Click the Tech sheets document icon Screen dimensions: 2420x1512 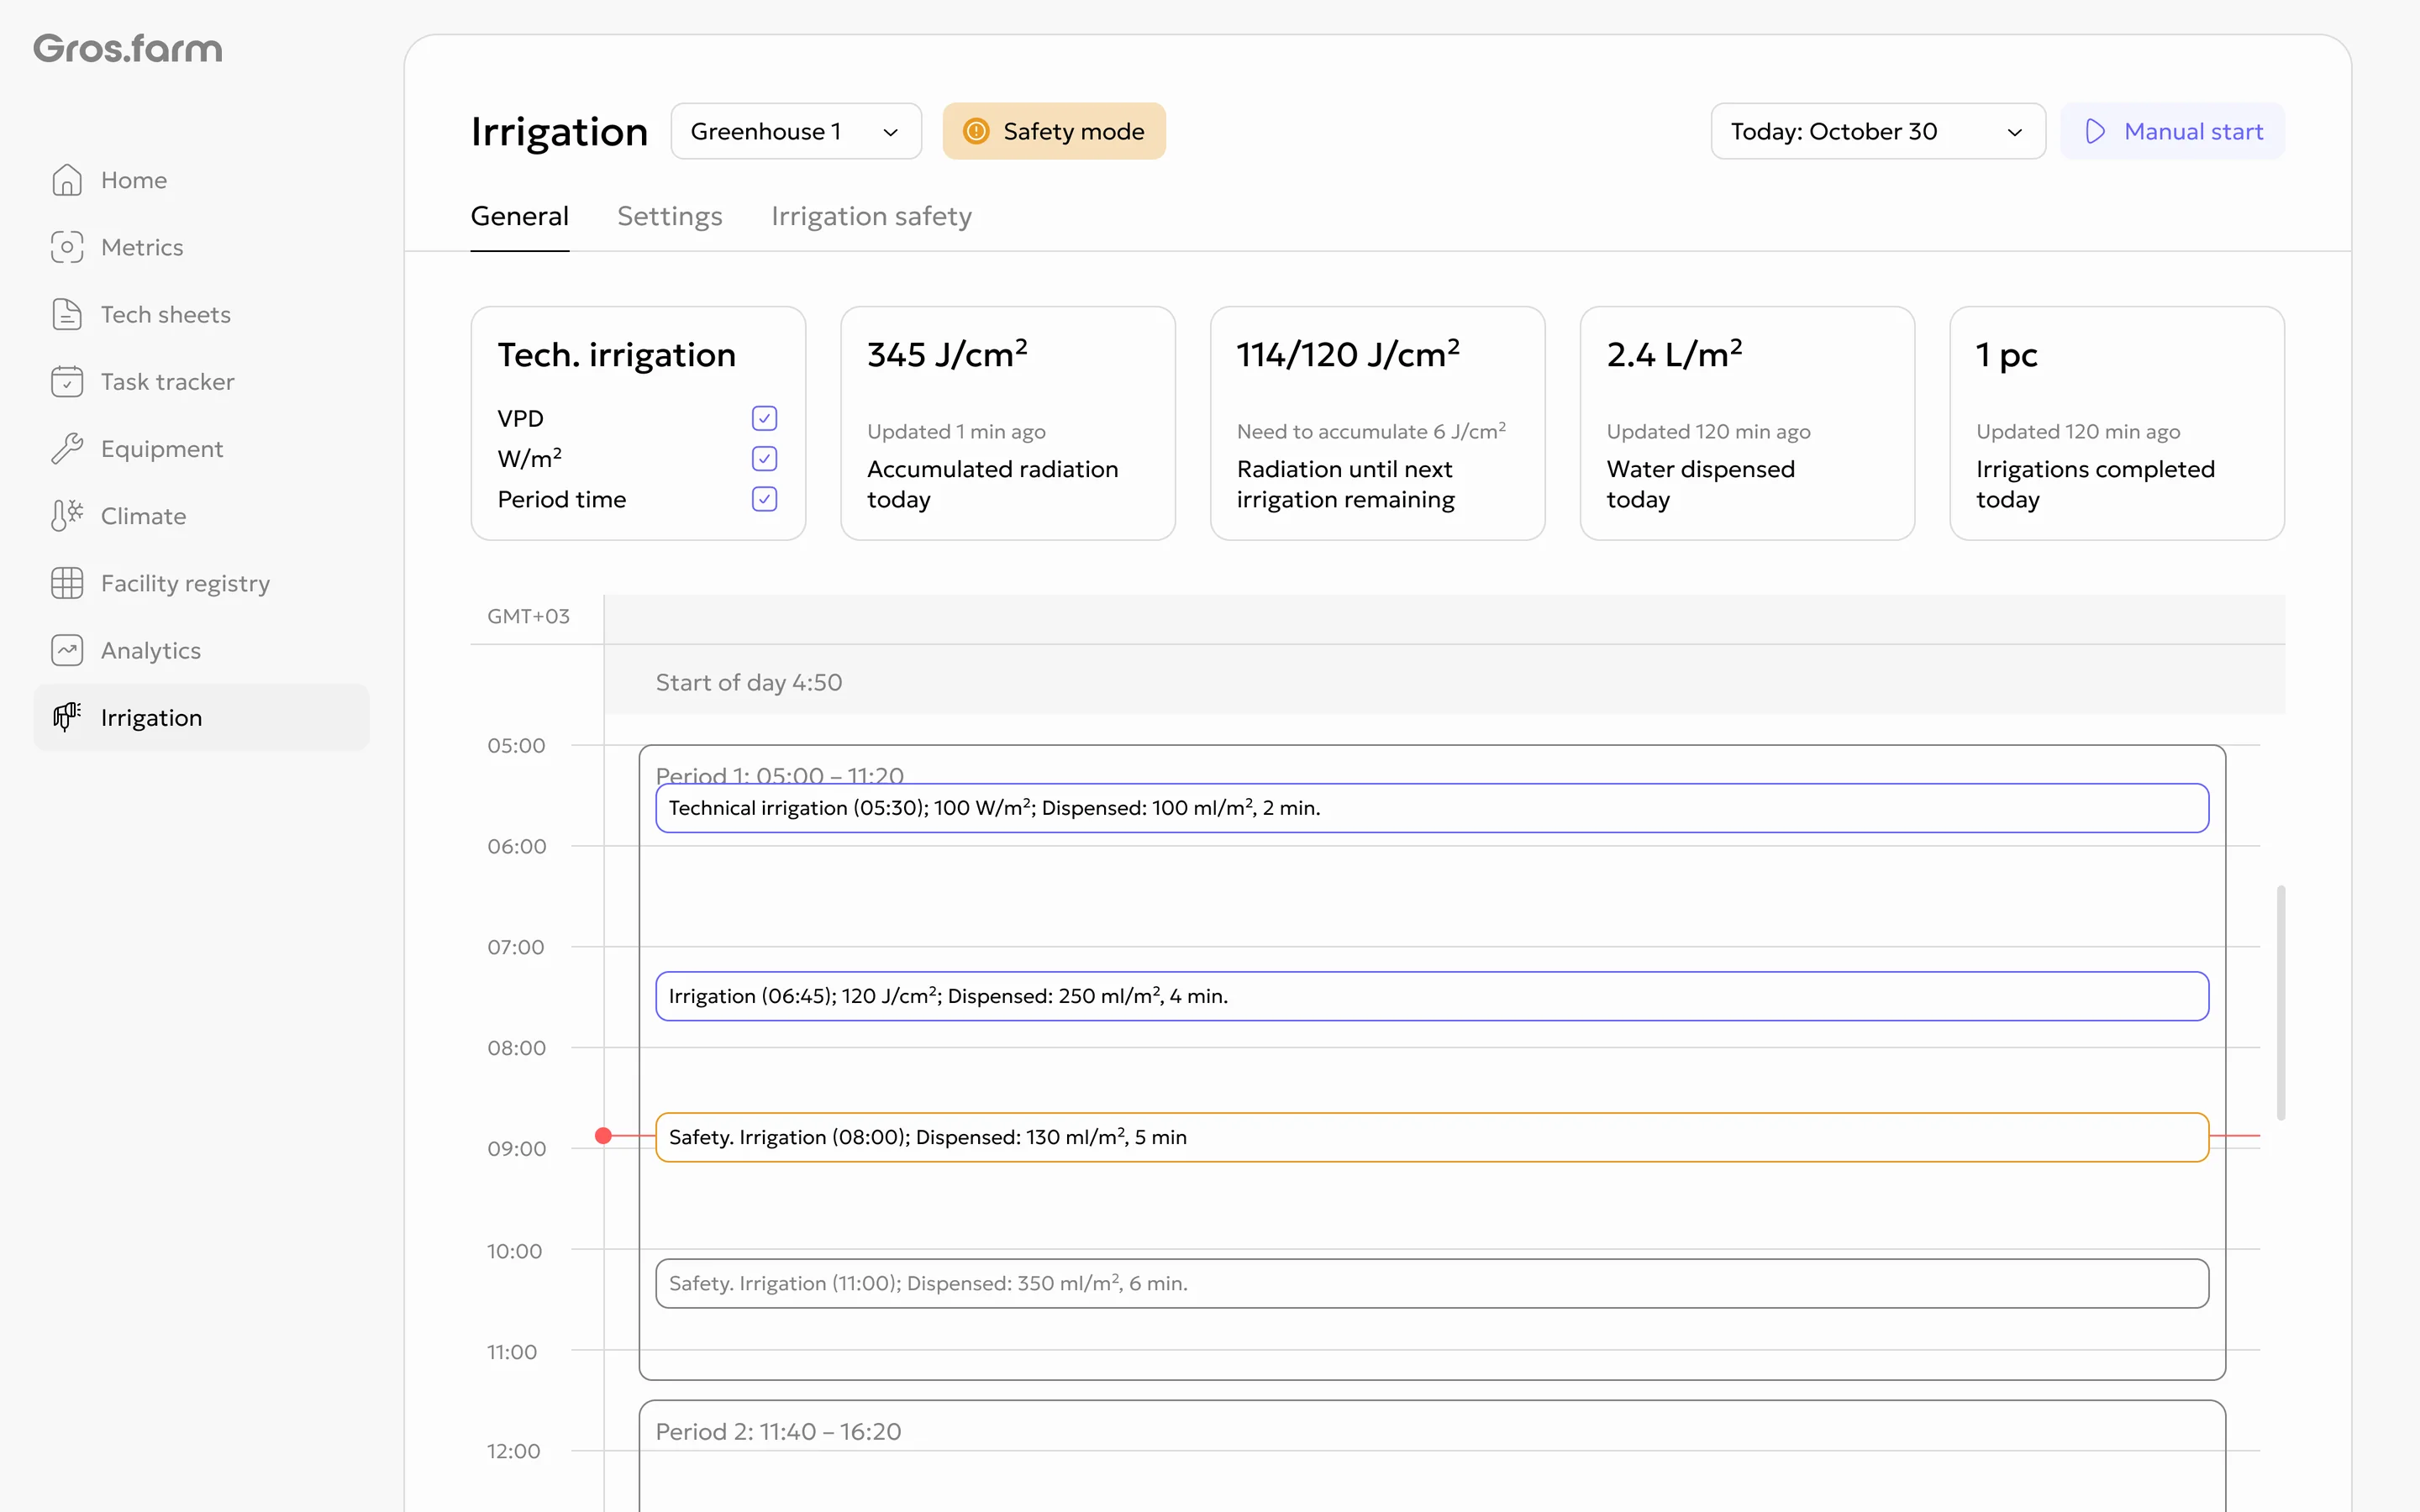[x=67, y=314]
